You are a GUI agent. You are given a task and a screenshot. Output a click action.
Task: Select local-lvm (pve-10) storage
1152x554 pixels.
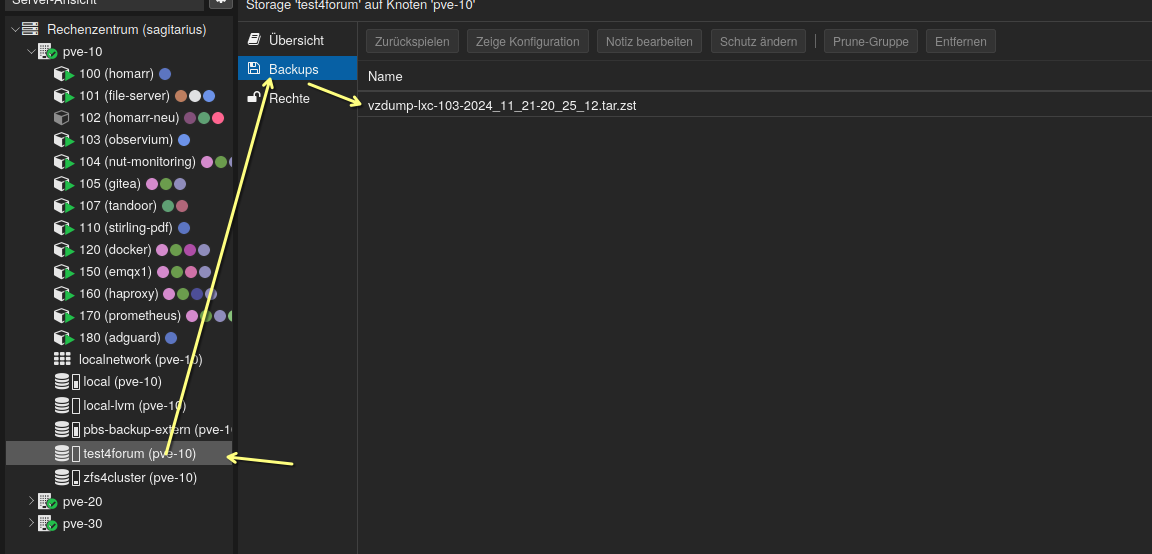coord(134,406)
